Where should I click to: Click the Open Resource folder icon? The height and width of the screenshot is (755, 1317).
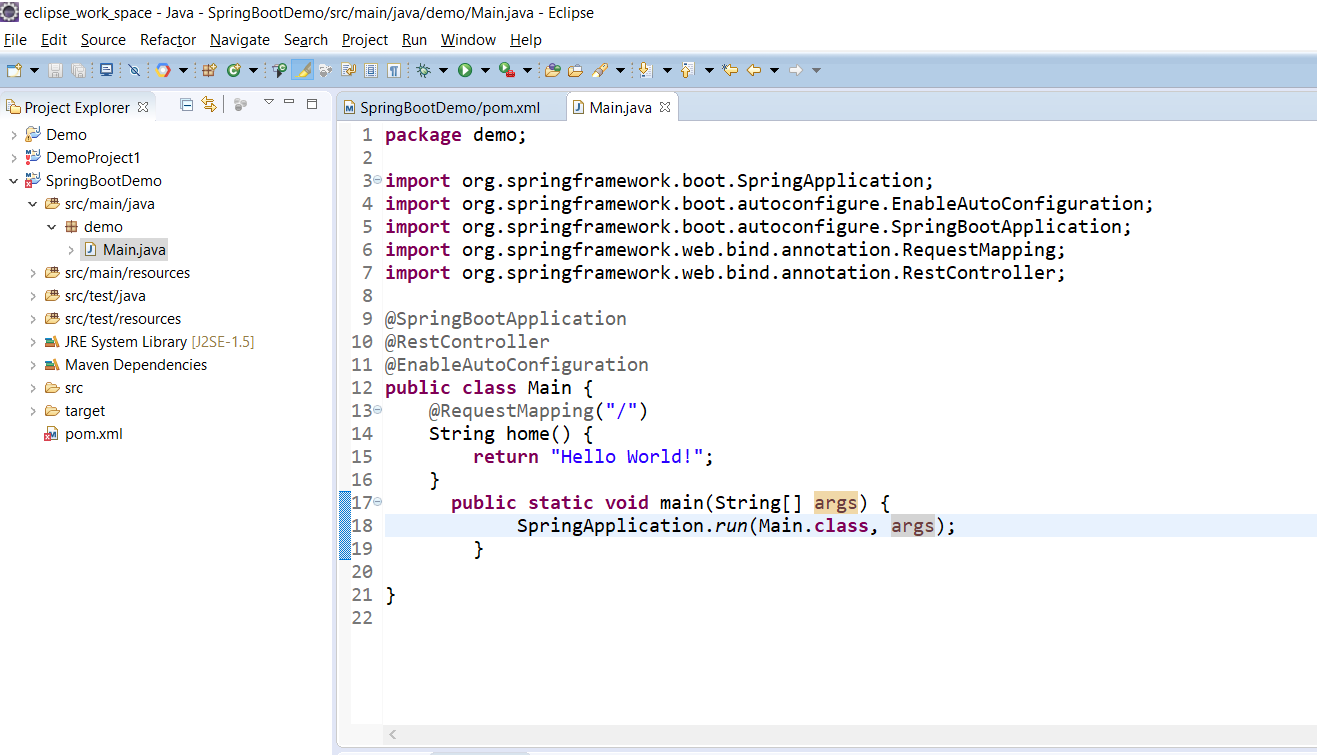coord(575,70)
